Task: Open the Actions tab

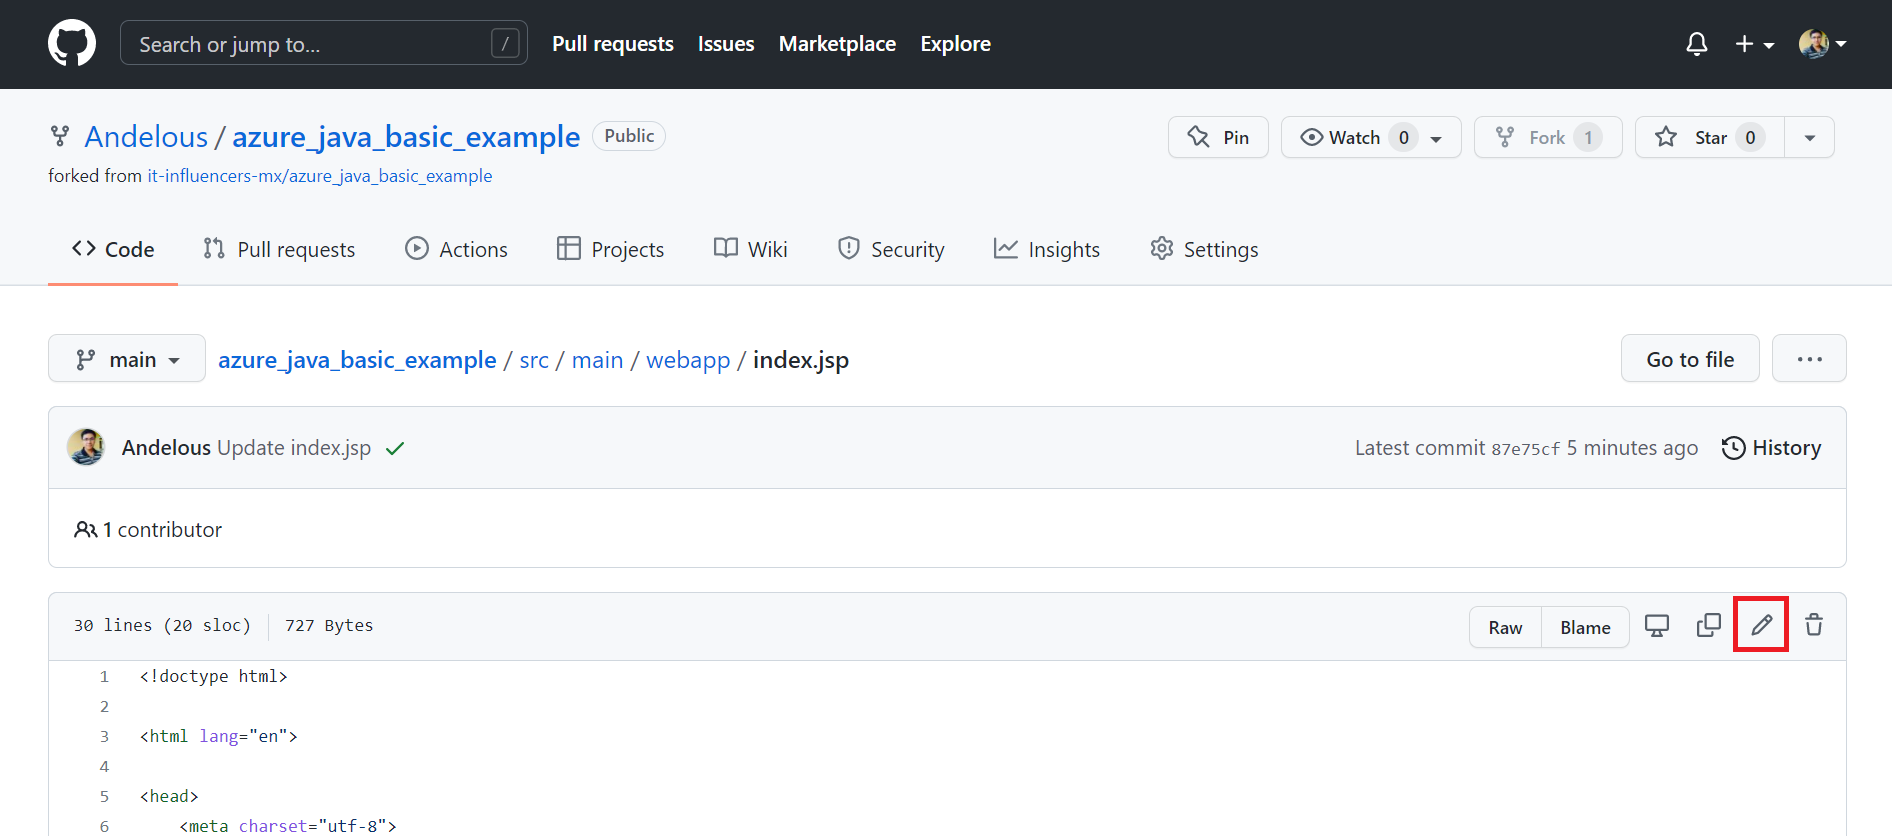Action: (x=456, y=249)
